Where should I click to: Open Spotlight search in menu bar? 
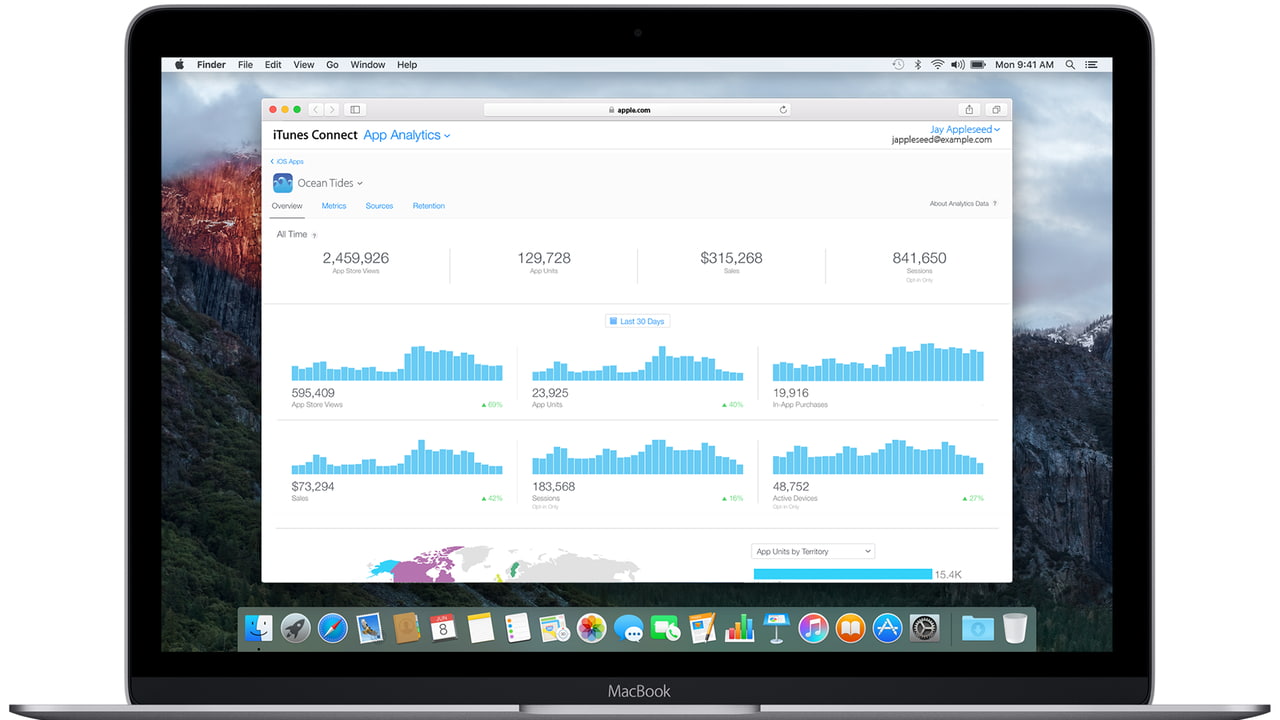[1070, 65]
